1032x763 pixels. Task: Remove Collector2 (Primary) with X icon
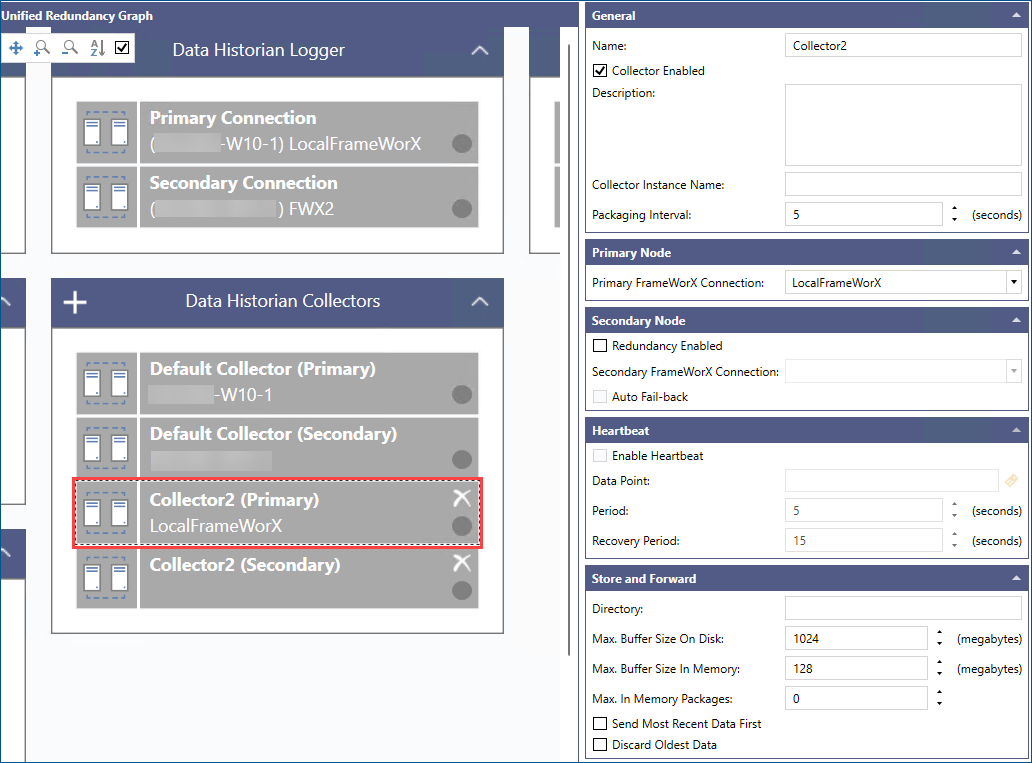461,498
